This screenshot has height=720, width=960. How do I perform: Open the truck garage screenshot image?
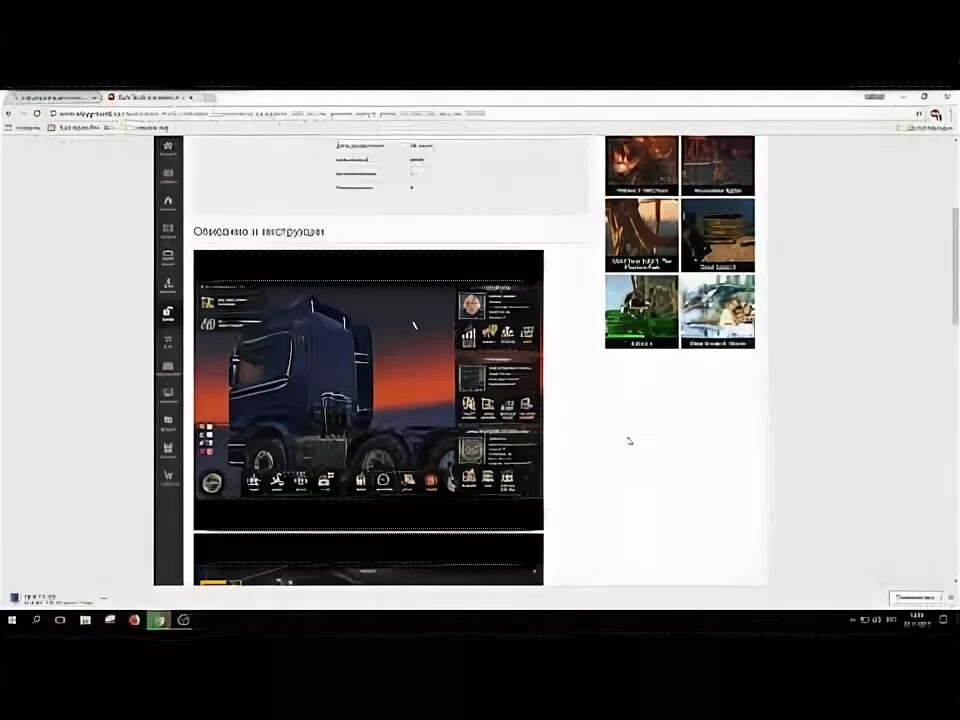point(369,390)
